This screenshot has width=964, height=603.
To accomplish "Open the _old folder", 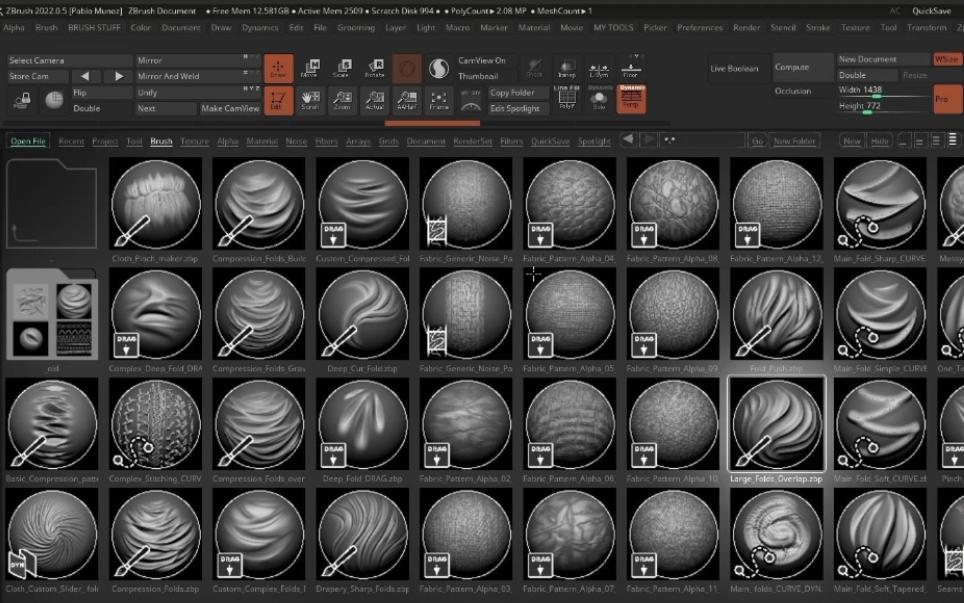I will pos(52,314).
